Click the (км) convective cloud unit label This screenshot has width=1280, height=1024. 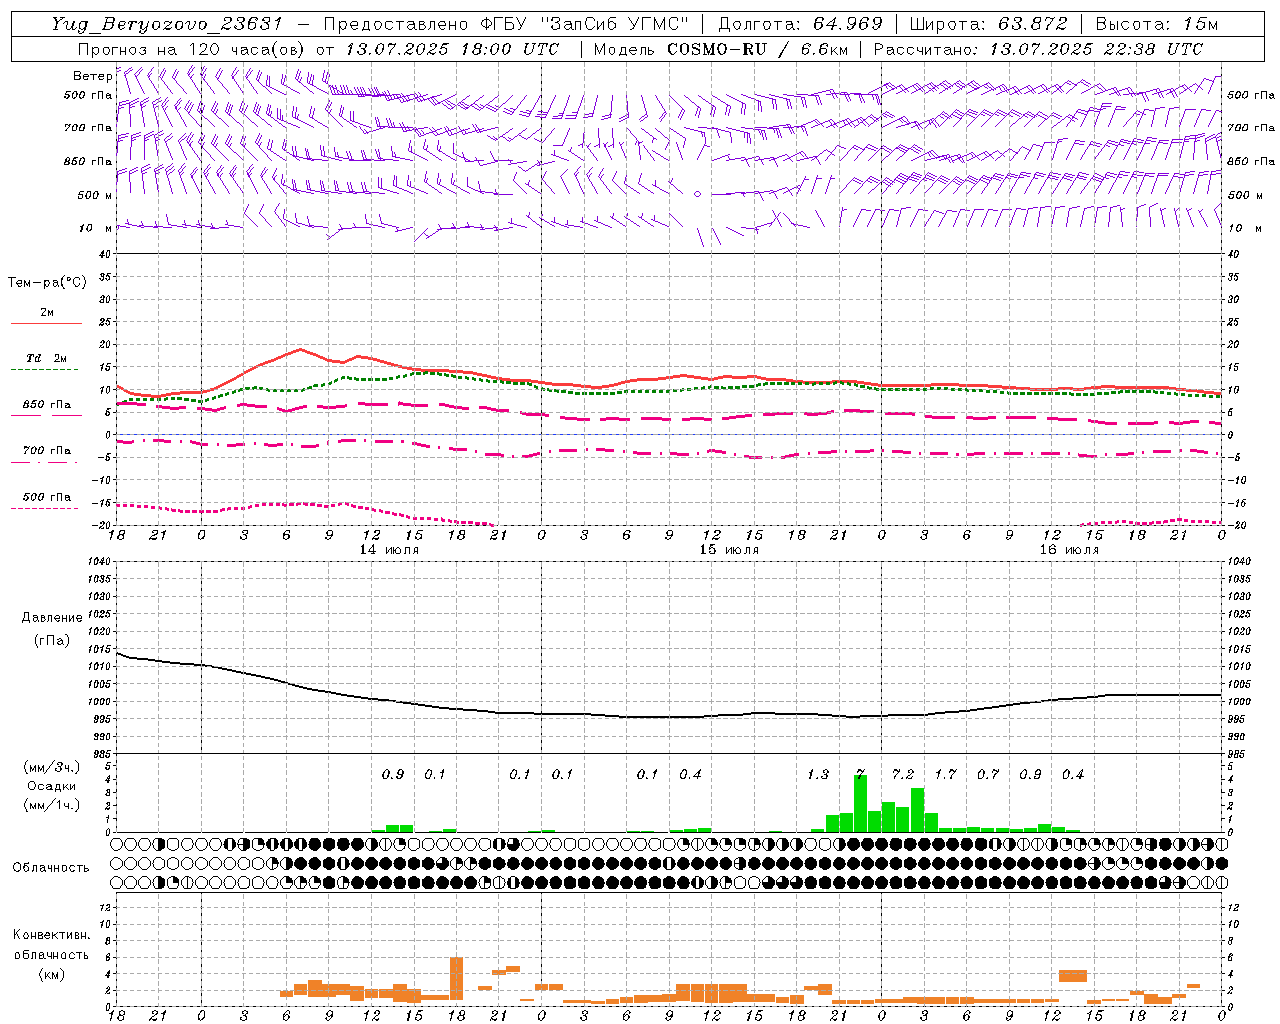(x=51, y=974)
